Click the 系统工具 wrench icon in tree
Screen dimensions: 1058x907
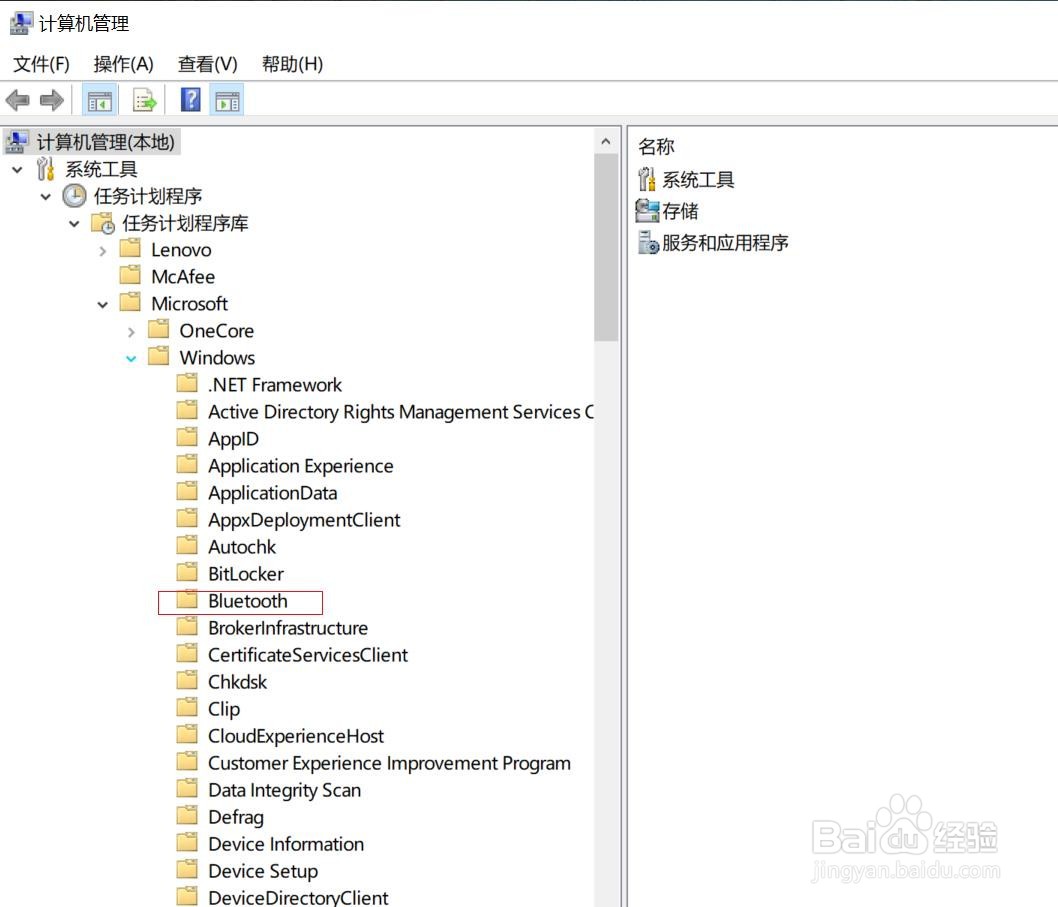pyautogui.click(x=45, y=169)
